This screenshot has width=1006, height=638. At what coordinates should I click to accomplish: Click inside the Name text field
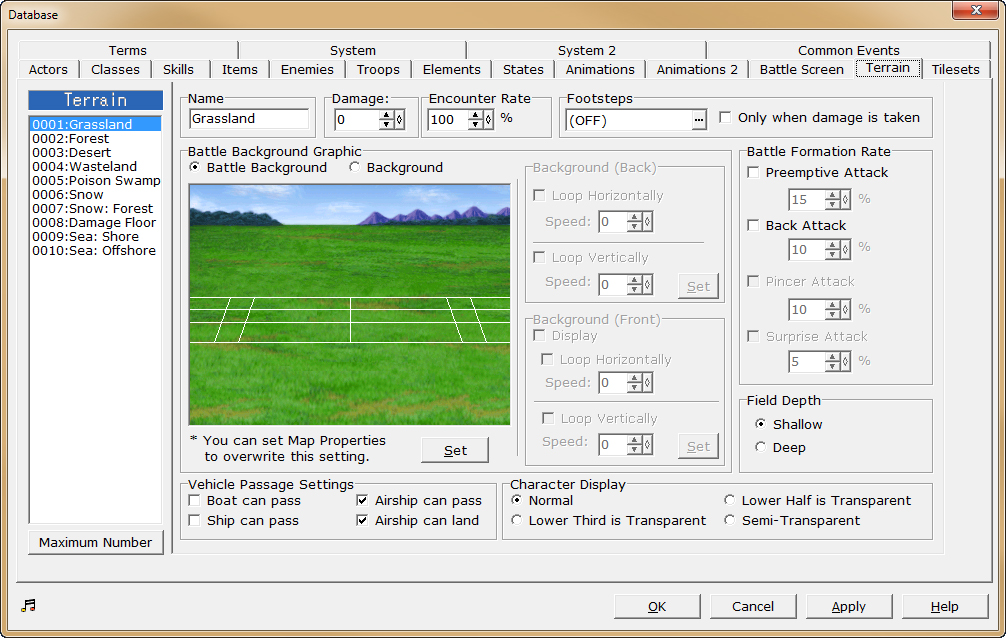pyautogui.click(x=248, y=119)
